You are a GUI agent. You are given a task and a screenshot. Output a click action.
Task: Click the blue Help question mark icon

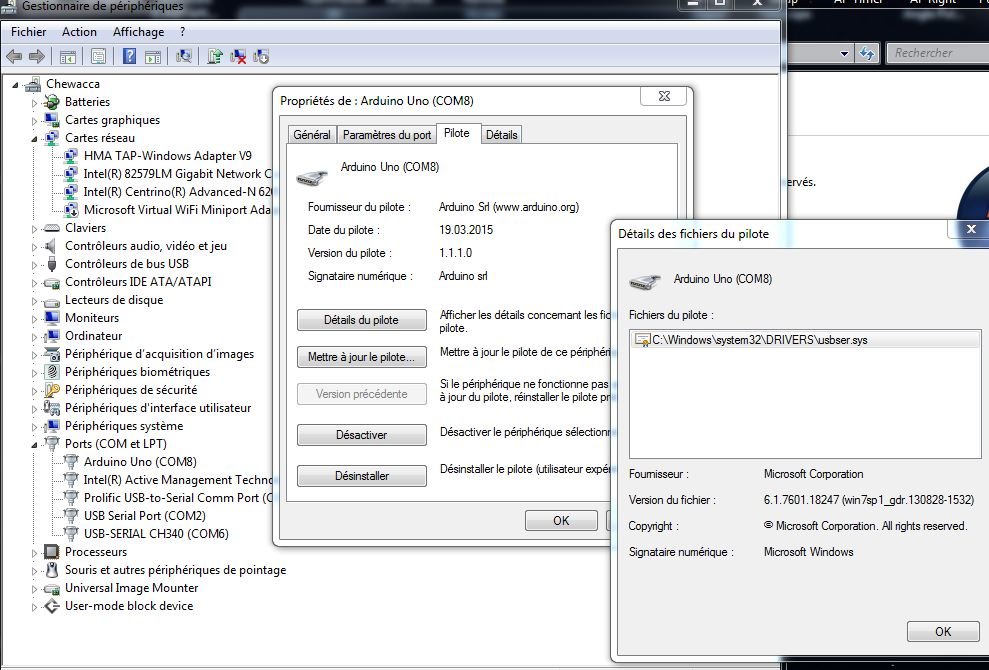(x=129, y=57)
